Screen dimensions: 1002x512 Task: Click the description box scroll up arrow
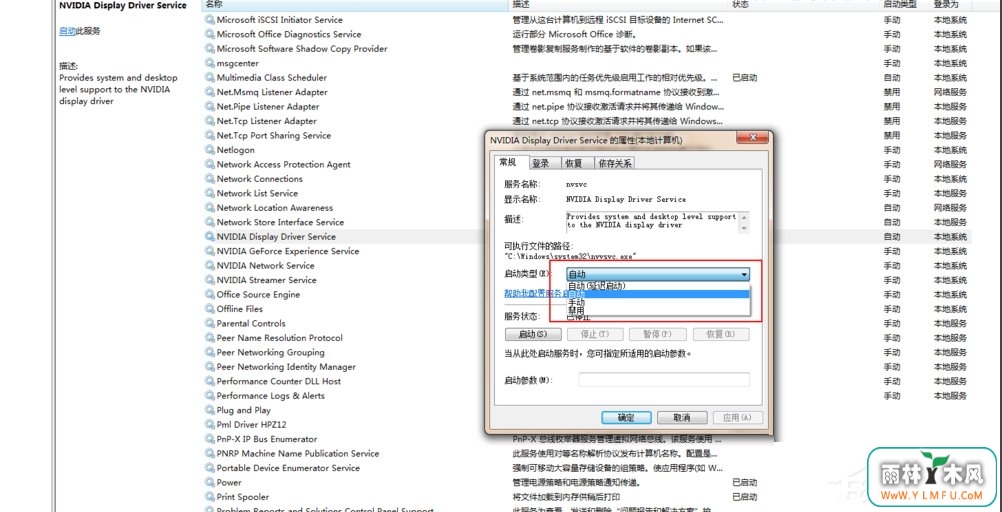click(x=744, y=216)
